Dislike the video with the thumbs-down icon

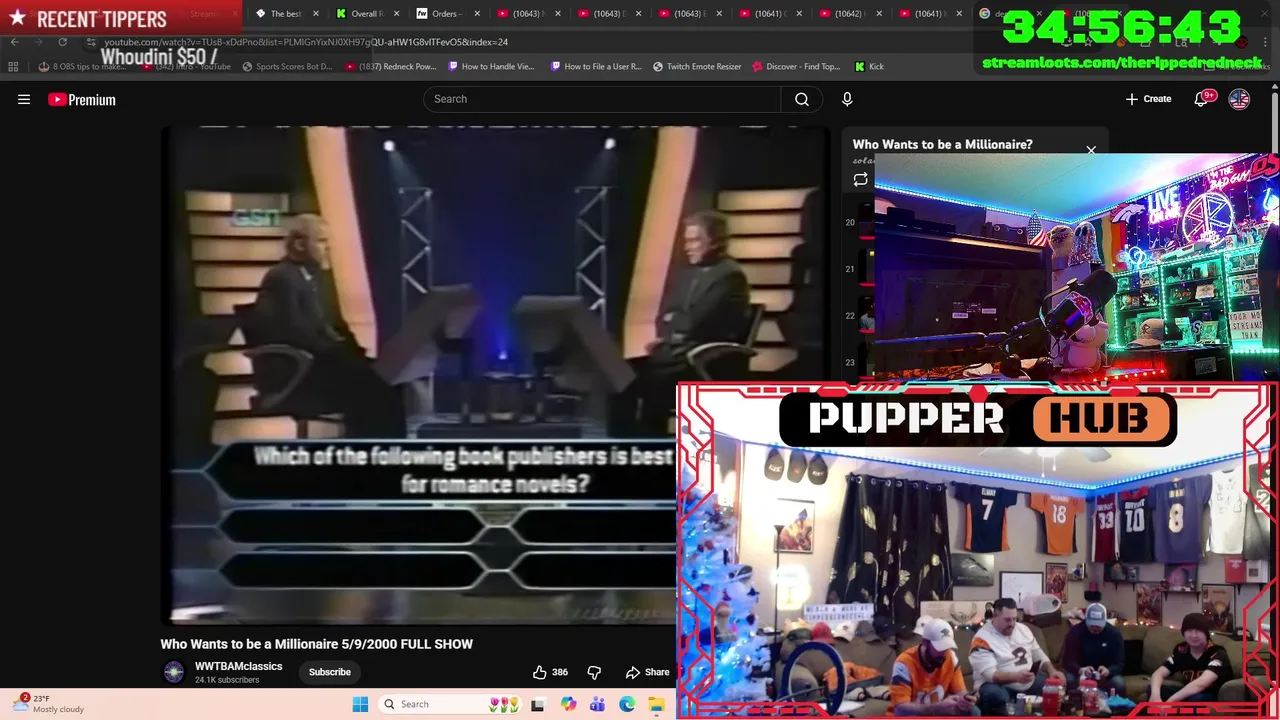click(x=594, y=672)
